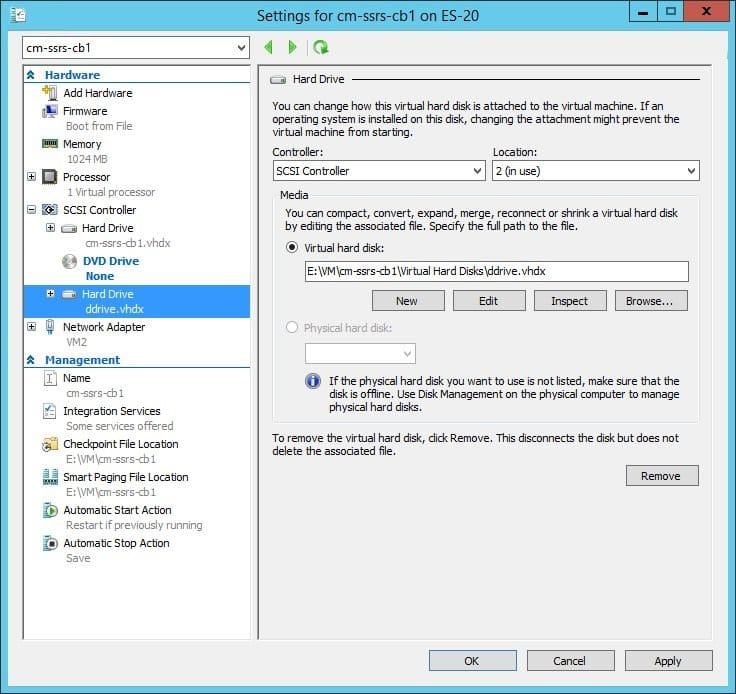This screenshot has width=736, height=694.
Task: Select the Integration Services item
Action: [112, 411]
